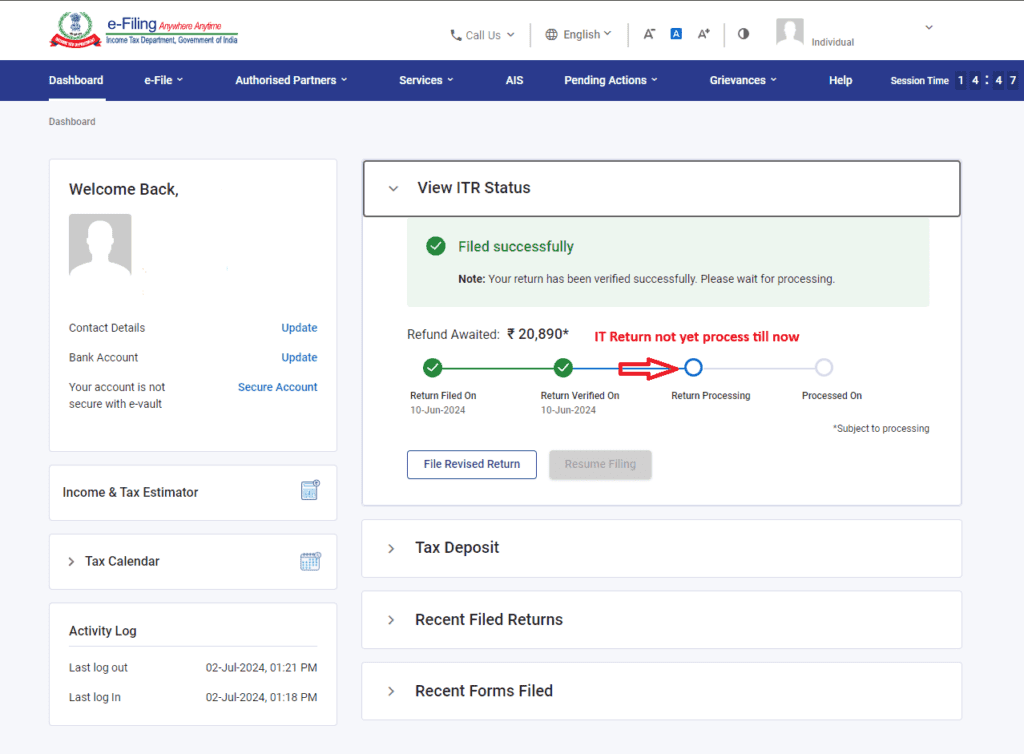1024x754 pixels.
Task: Click the Return Processing step circle
Action: point(693,367)
